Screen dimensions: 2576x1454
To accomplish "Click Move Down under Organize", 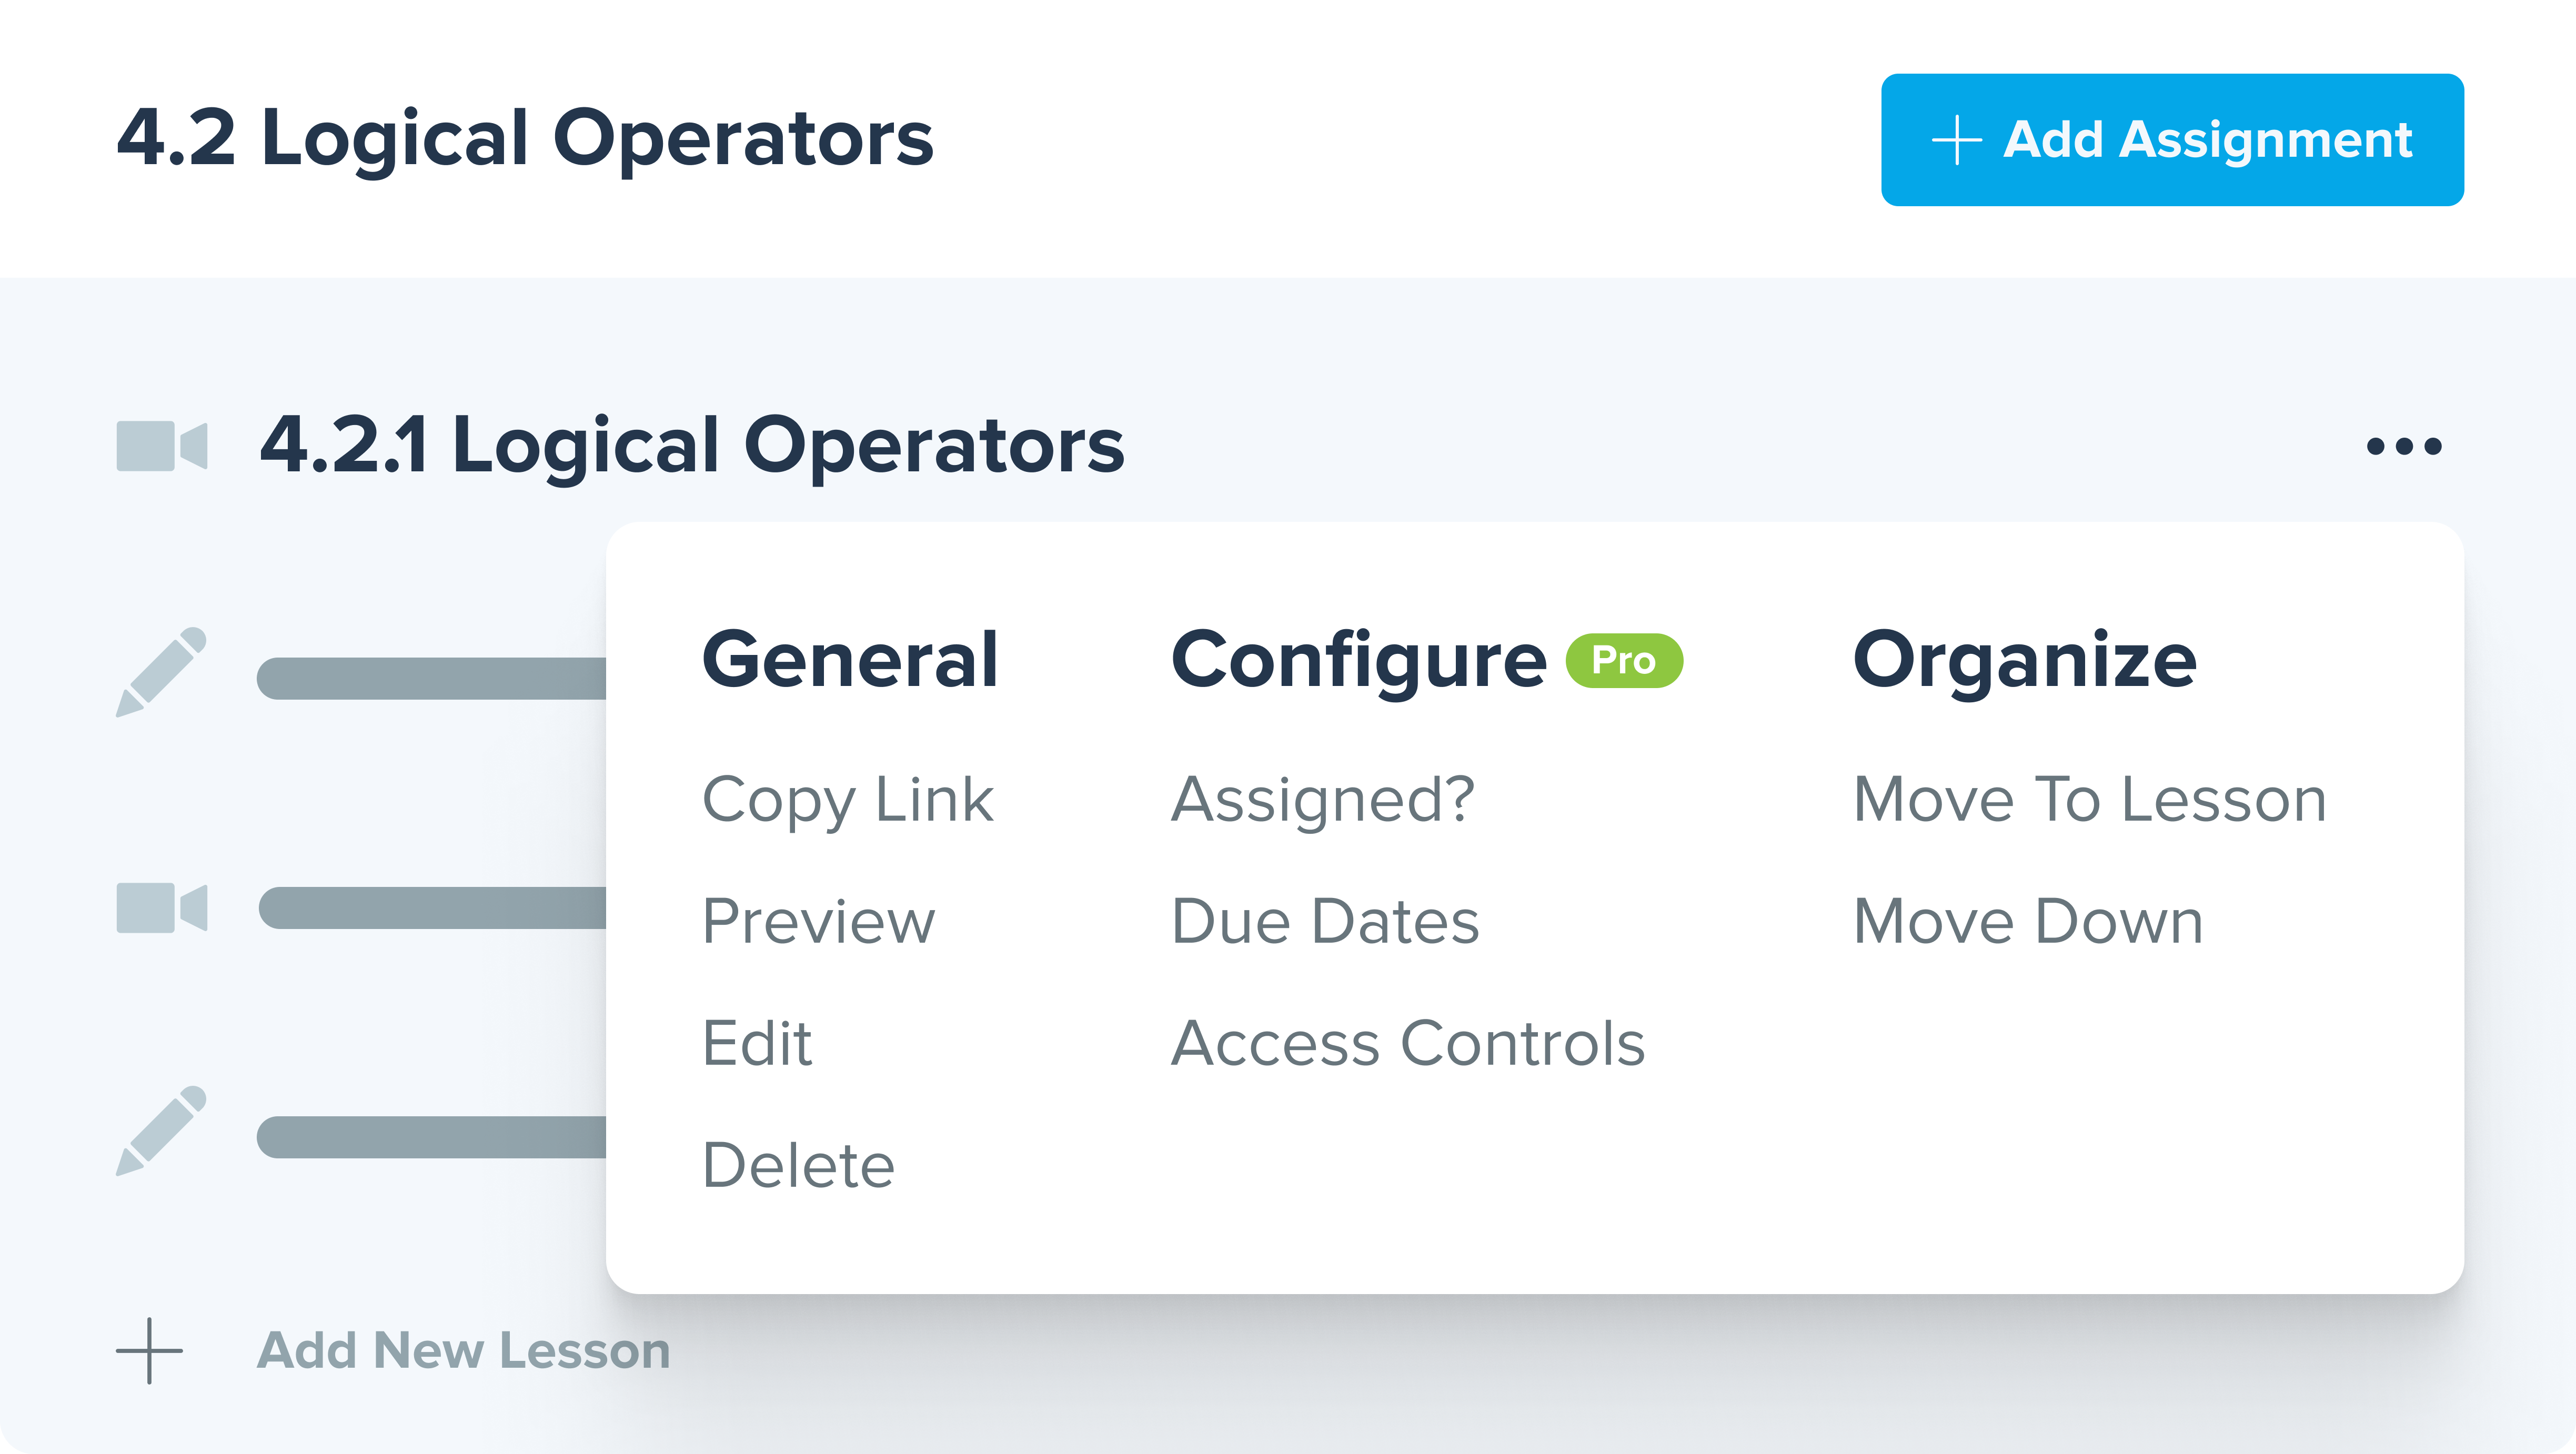I will tap(2028, 921).
